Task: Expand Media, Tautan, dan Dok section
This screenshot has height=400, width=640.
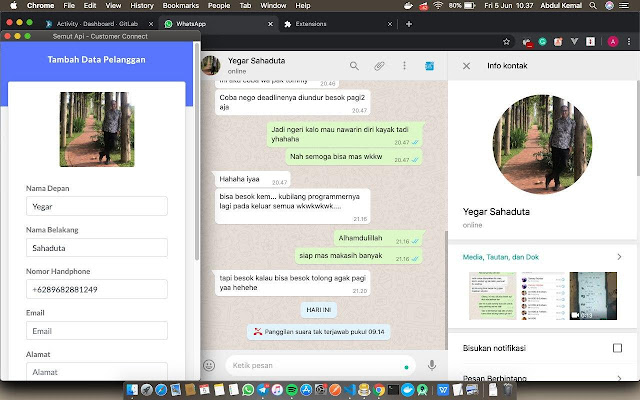Action: click(619, 257)
